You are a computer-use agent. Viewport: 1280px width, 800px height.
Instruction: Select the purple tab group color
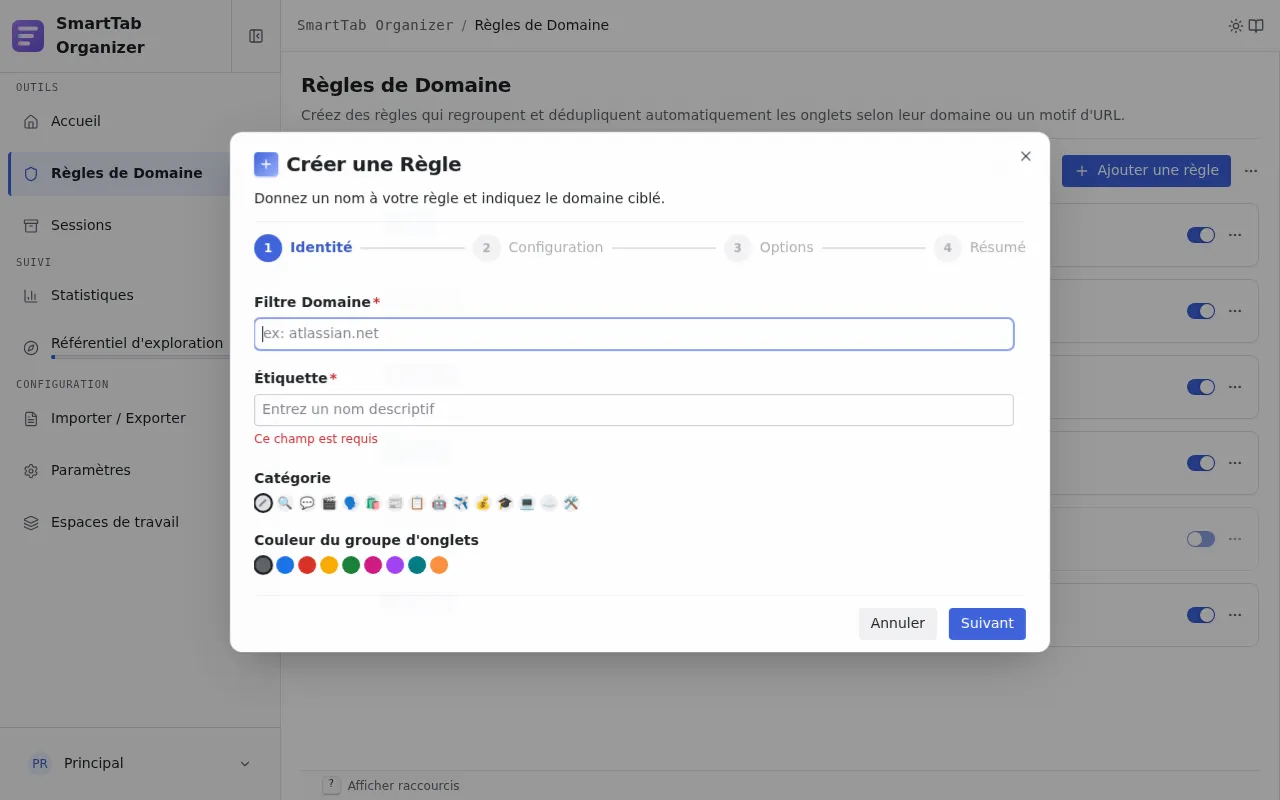(x=395, y=565)
